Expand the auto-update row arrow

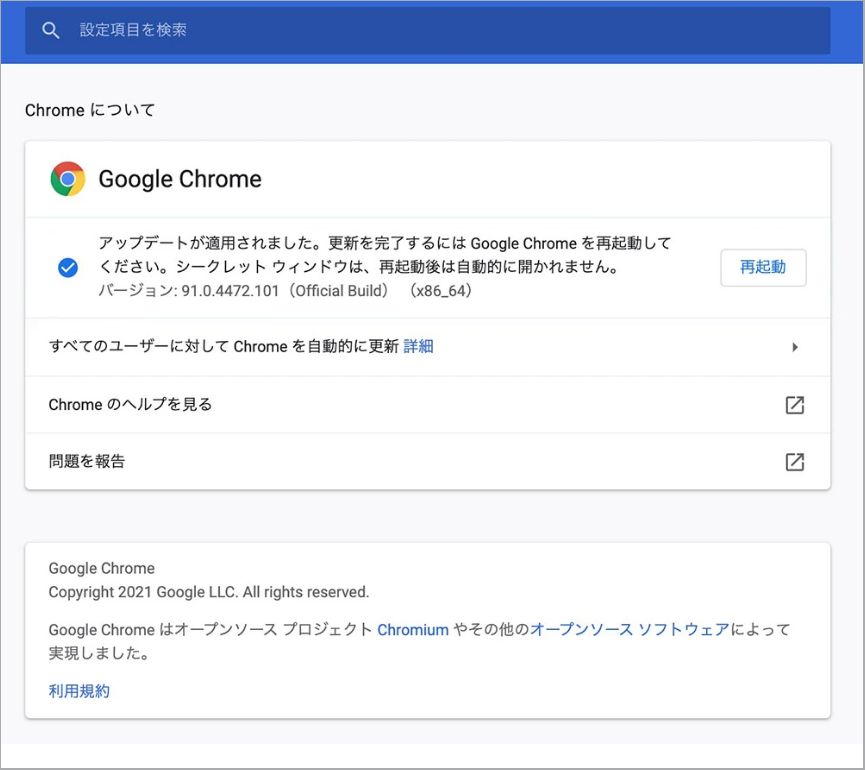pyautogui.click(x=794, y=347)
